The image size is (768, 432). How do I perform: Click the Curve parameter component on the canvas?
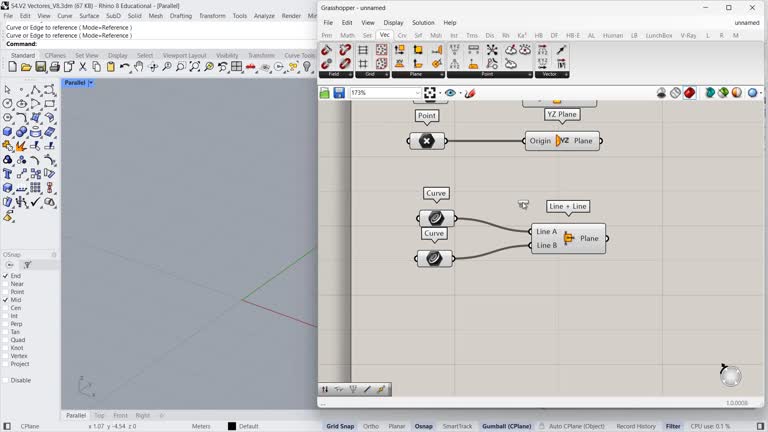(435, 218)
